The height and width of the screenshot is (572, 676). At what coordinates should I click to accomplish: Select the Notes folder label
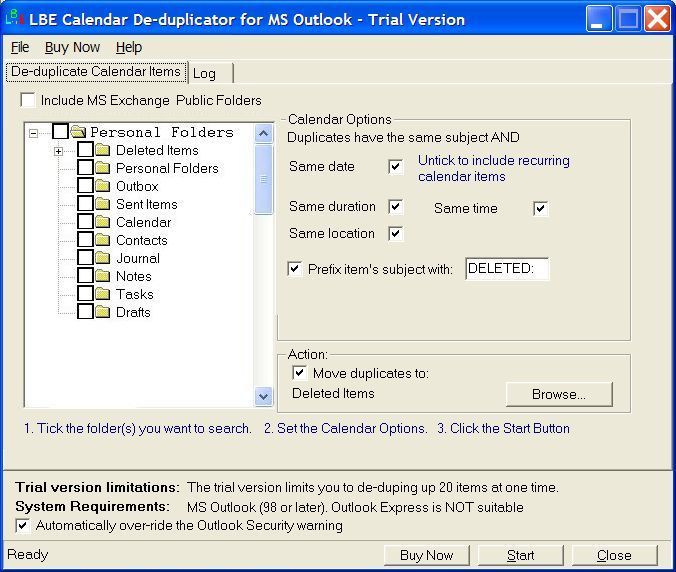(x=134, y=276)
